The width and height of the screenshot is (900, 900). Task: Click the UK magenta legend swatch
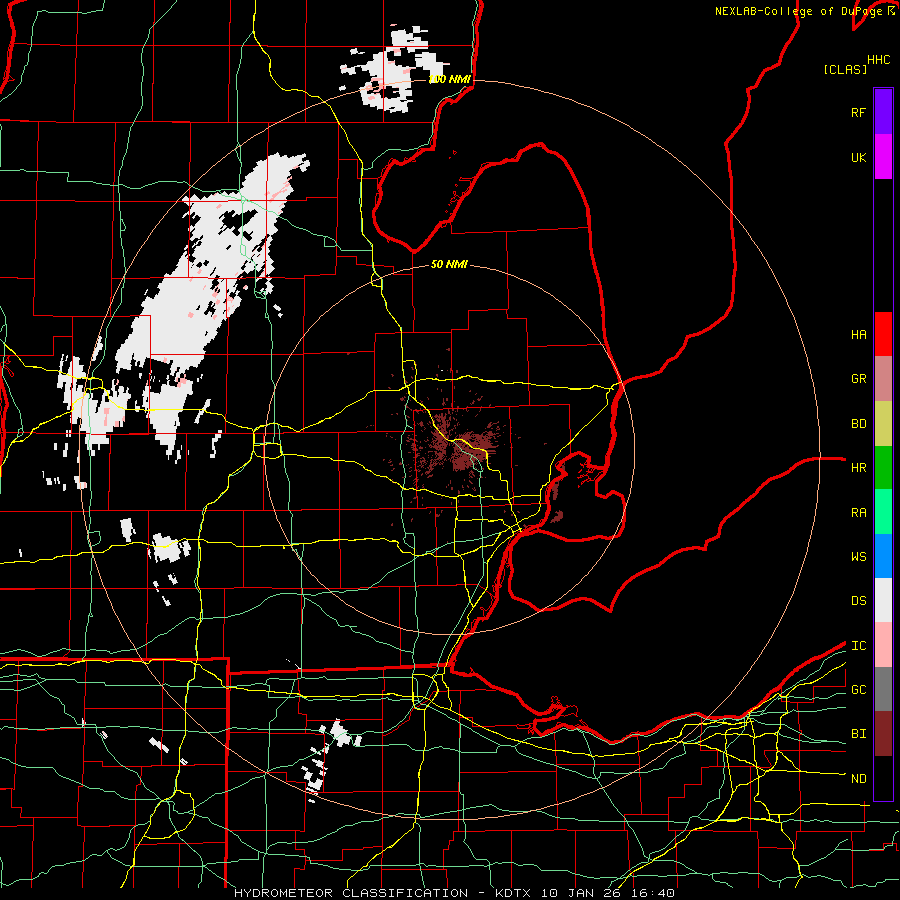883,157
